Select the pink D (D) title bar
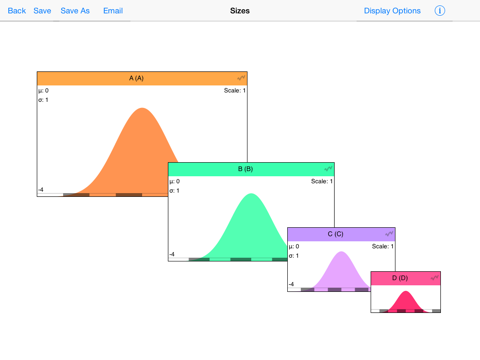 point(406,278)
